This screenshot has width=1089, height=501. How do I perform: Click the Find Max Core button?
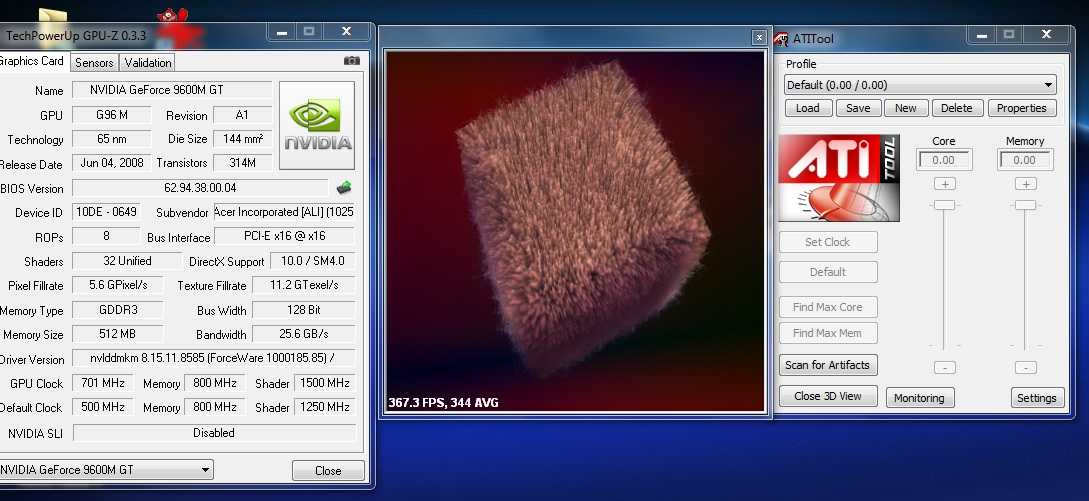pyautogui.click(x=828, y=307)
